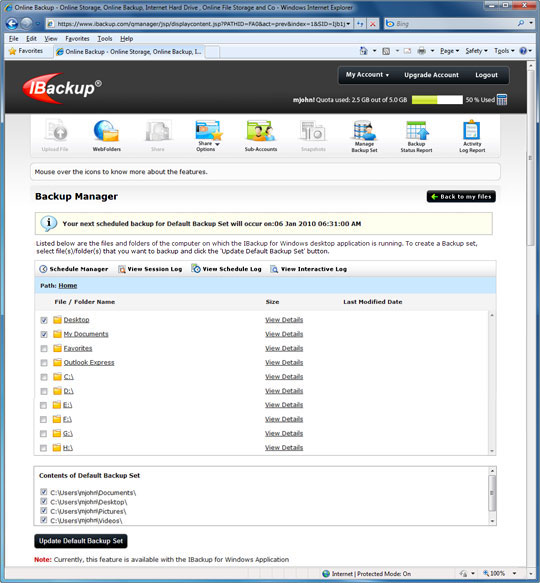This screenshot has height=583, width=540.
Task: Open the WebFolders icon
Action: (x=106, y=135)
